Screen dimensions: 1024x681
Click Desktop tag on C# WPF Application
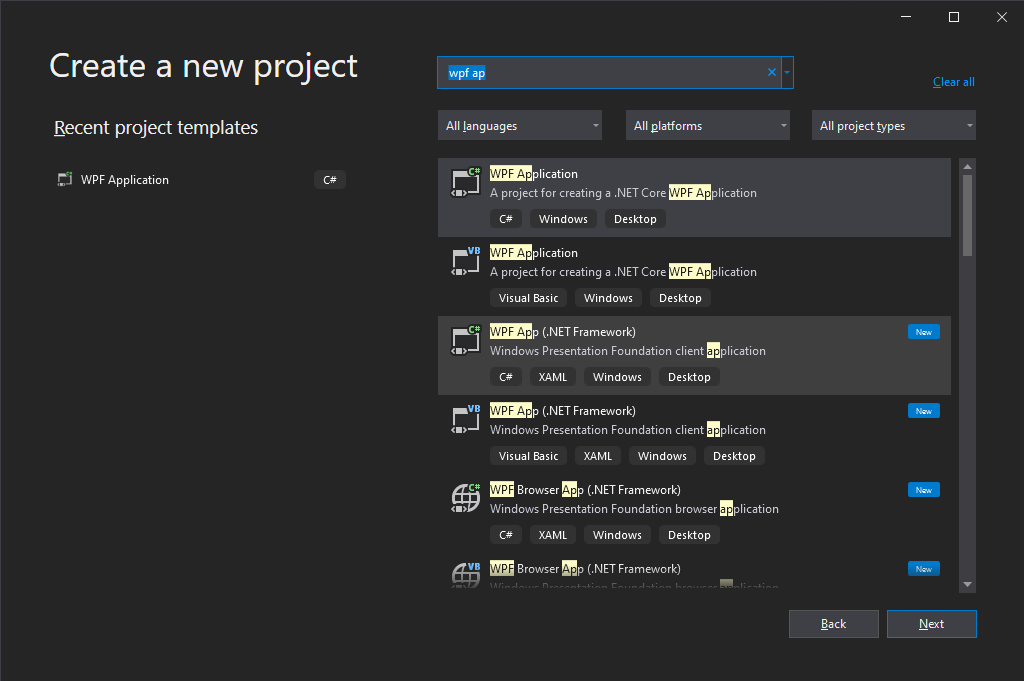click(635, 219)
